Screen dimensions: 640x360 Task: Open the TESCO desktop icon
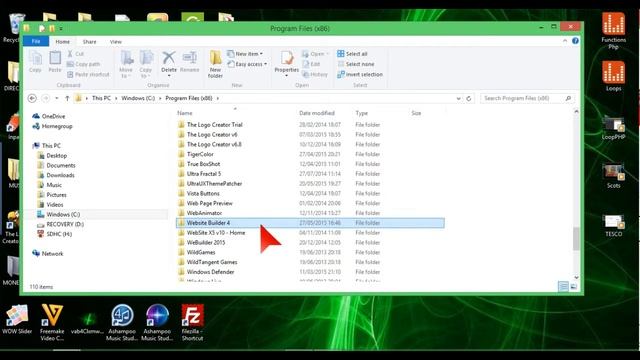coord(613,226)
